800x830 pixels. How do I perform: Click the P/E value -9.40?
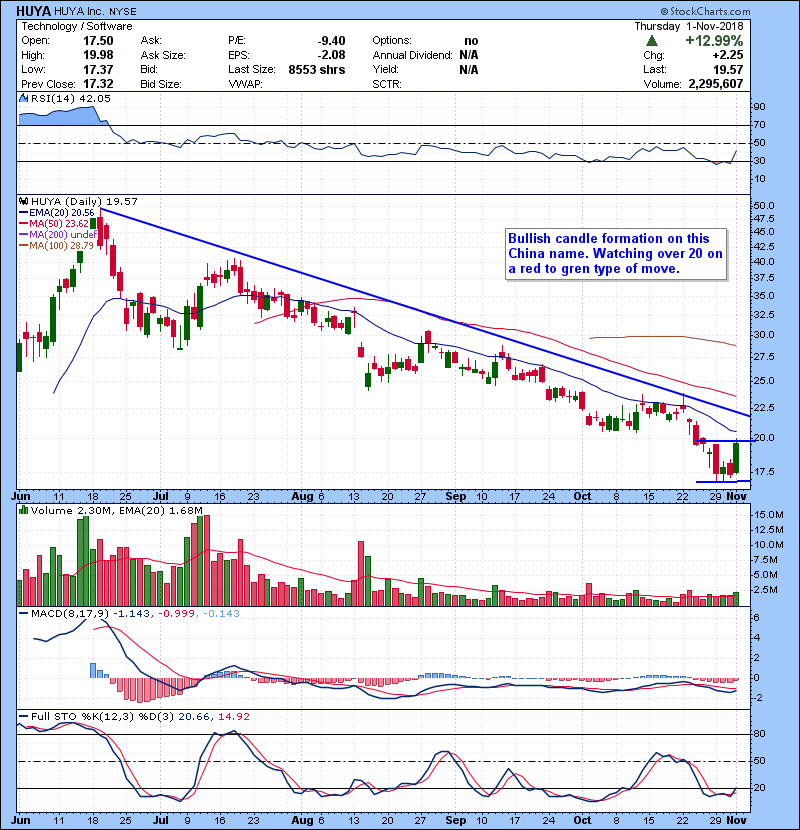coord(331,41)
